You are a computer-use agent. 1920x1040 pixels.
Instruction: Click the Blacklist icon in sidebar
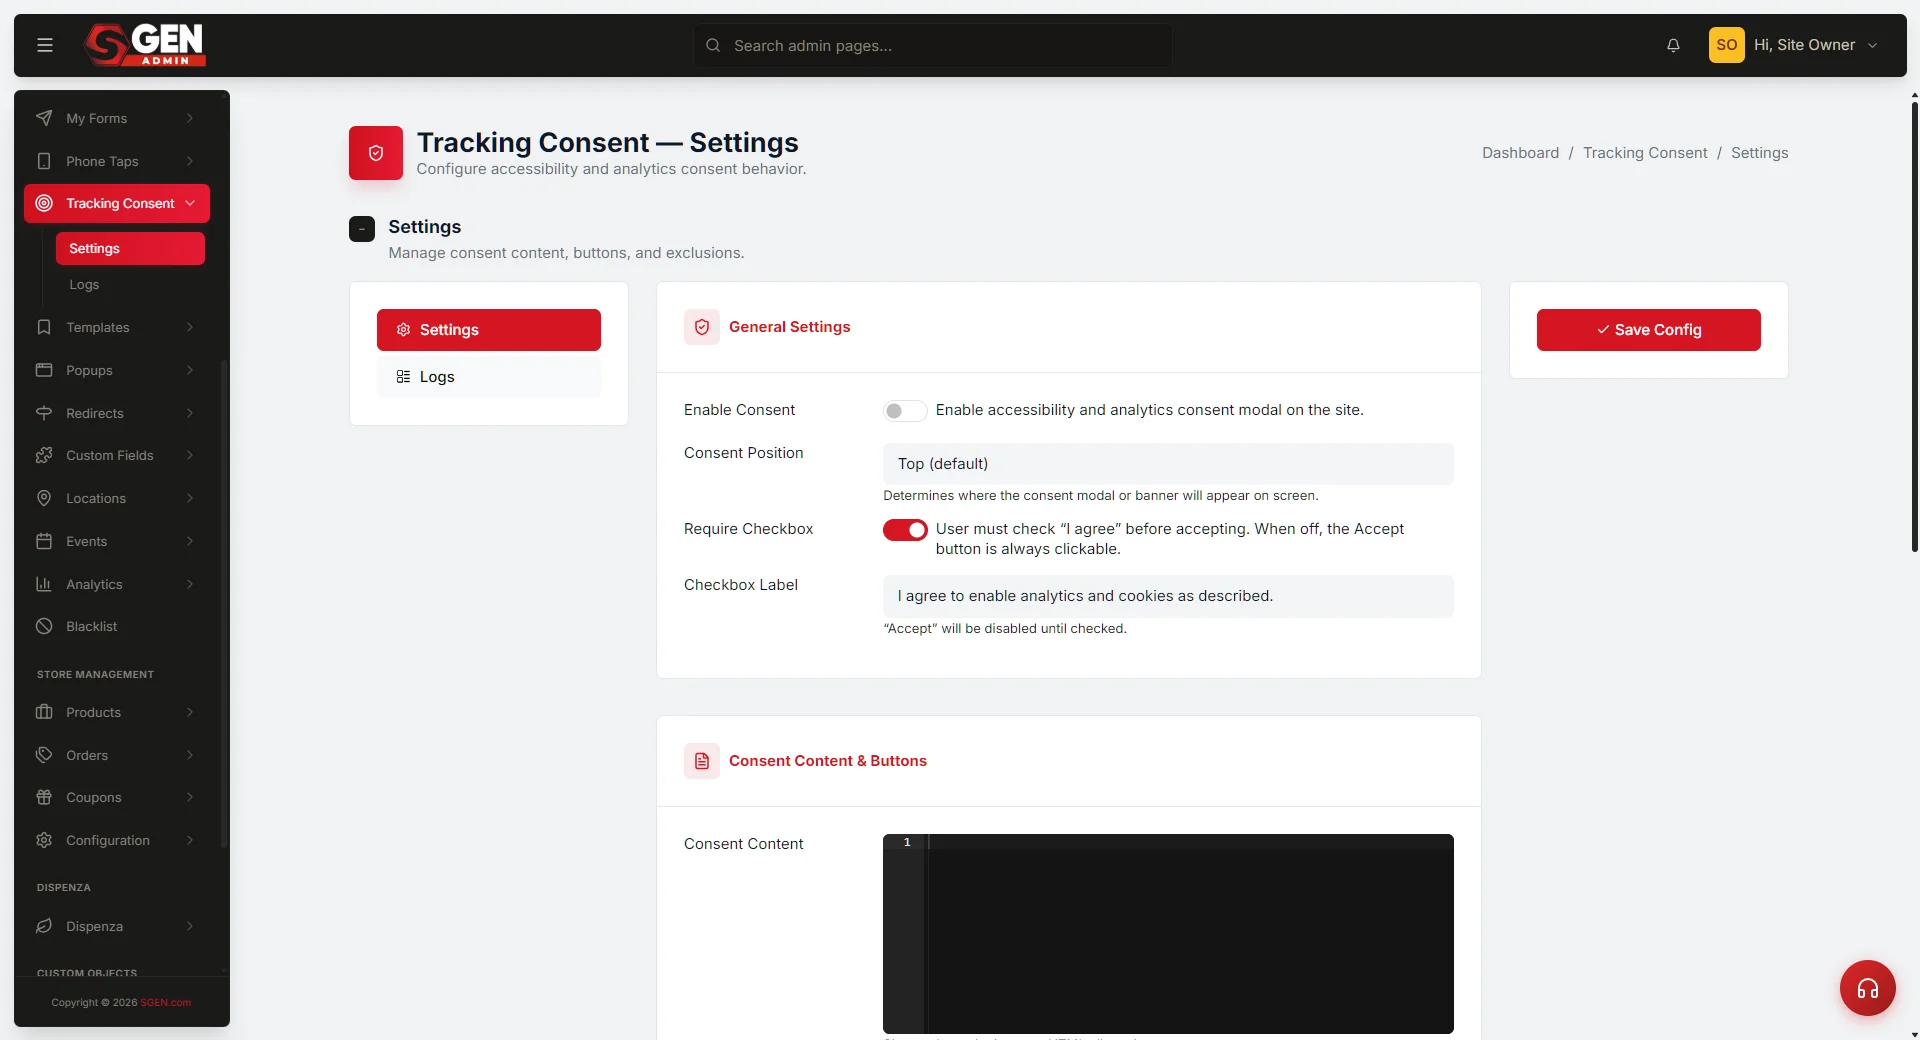tap(44, 626)
